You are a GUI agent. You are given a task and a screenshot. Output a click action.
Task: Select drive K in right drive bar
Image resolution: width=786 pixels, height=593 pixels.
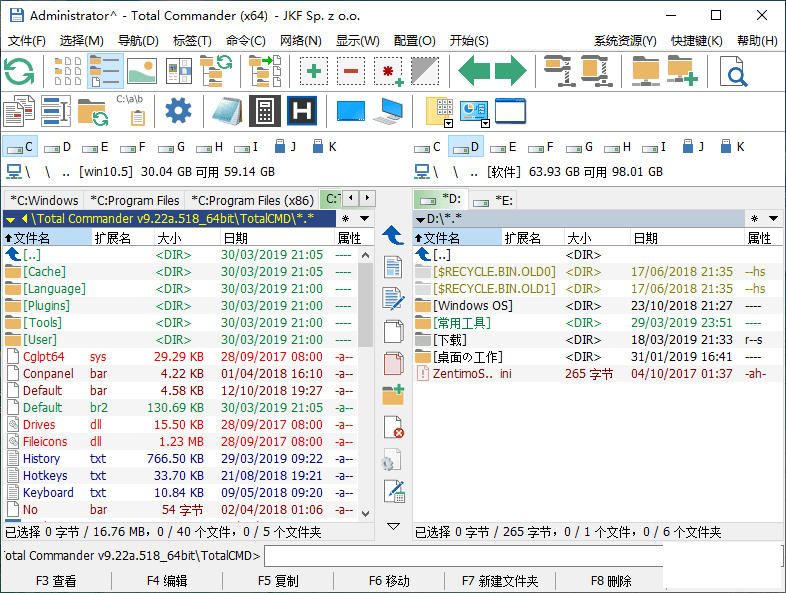click(x=732, y=147)
